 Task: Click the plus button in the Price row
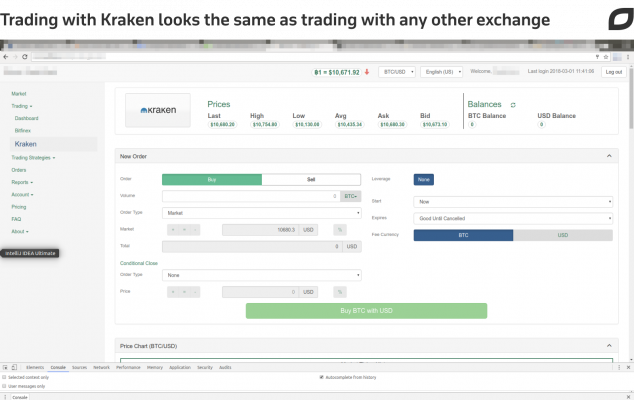coord(173,292)
